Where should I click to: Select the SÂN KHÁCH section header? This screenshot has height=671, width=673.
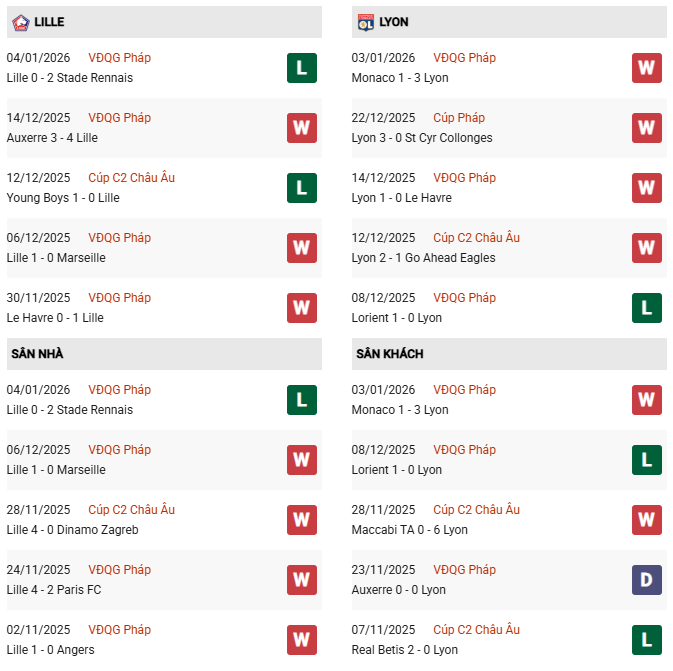[x=389, y=354]
